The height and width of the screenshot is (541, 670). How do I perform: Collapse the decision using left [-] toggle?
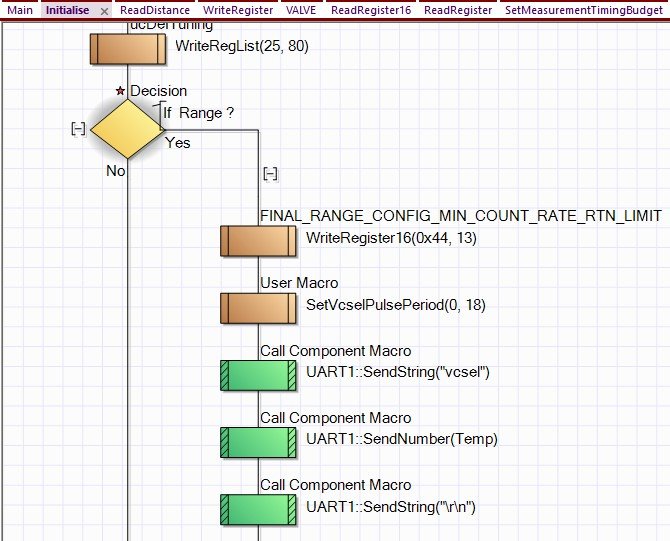tap(77, 129)
